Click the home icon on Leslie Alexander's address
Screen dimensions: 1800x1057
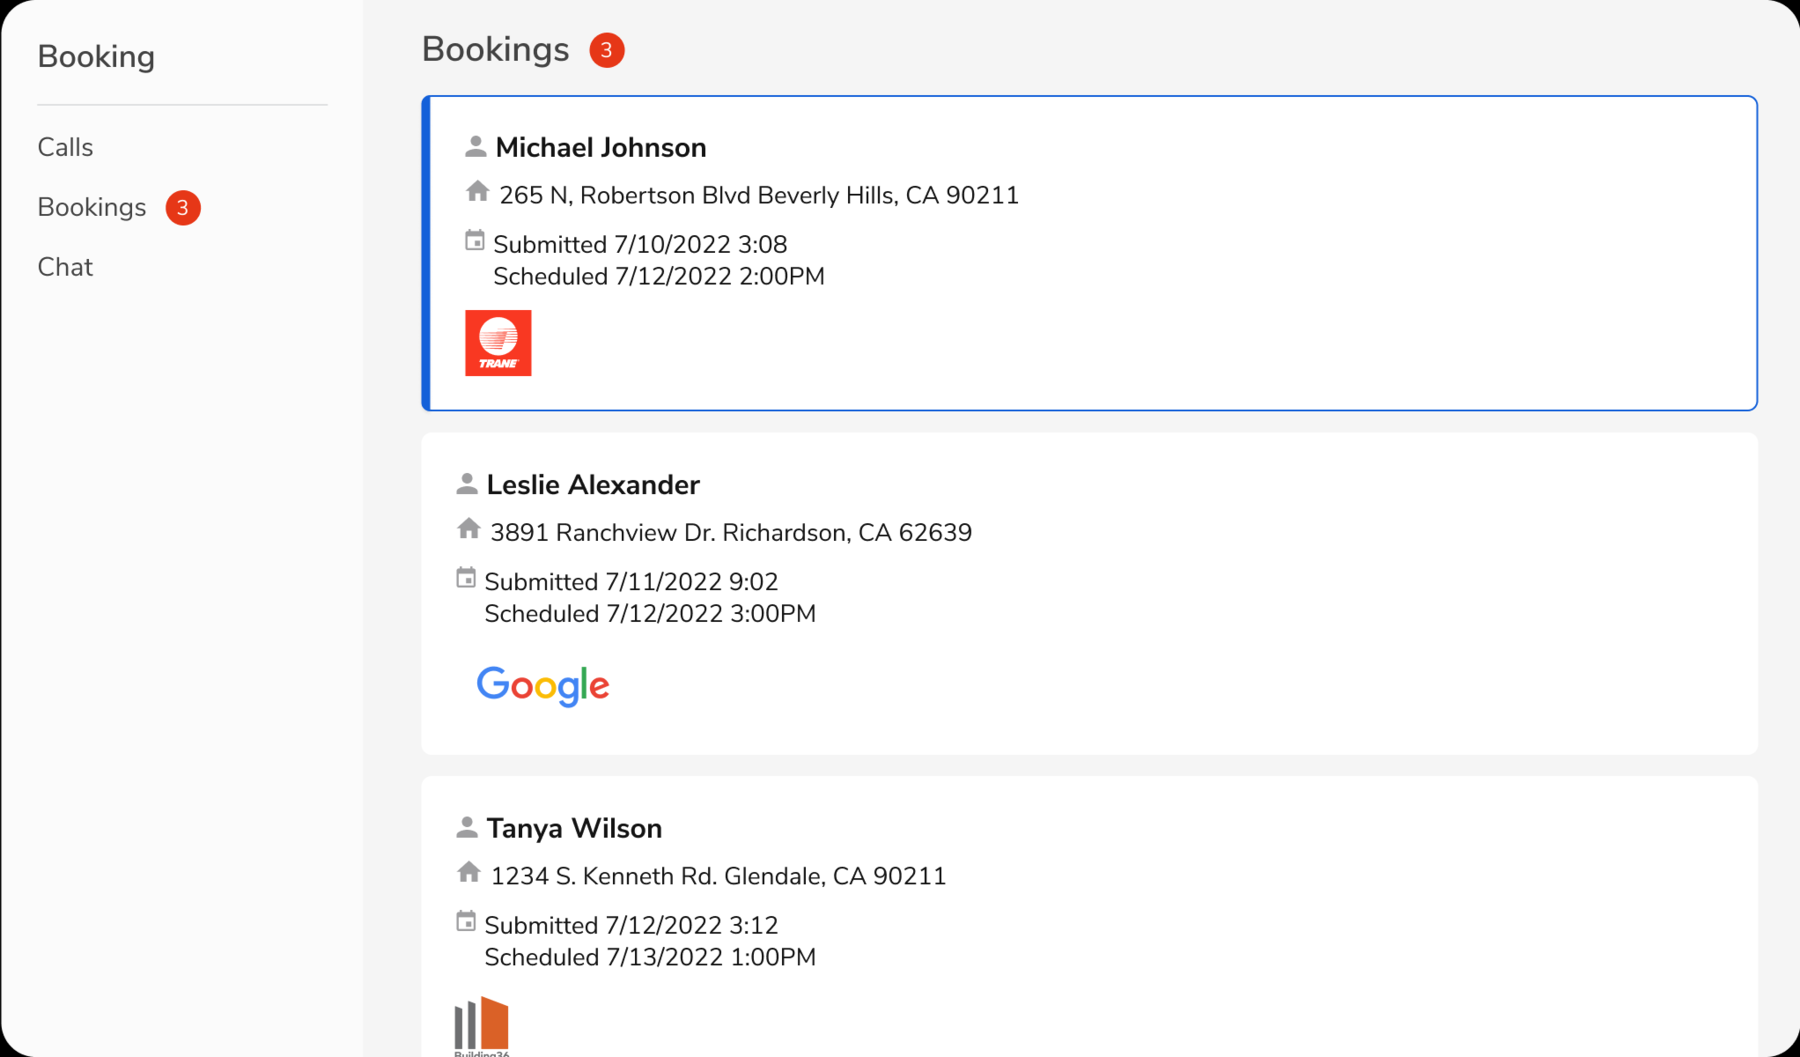468,529
